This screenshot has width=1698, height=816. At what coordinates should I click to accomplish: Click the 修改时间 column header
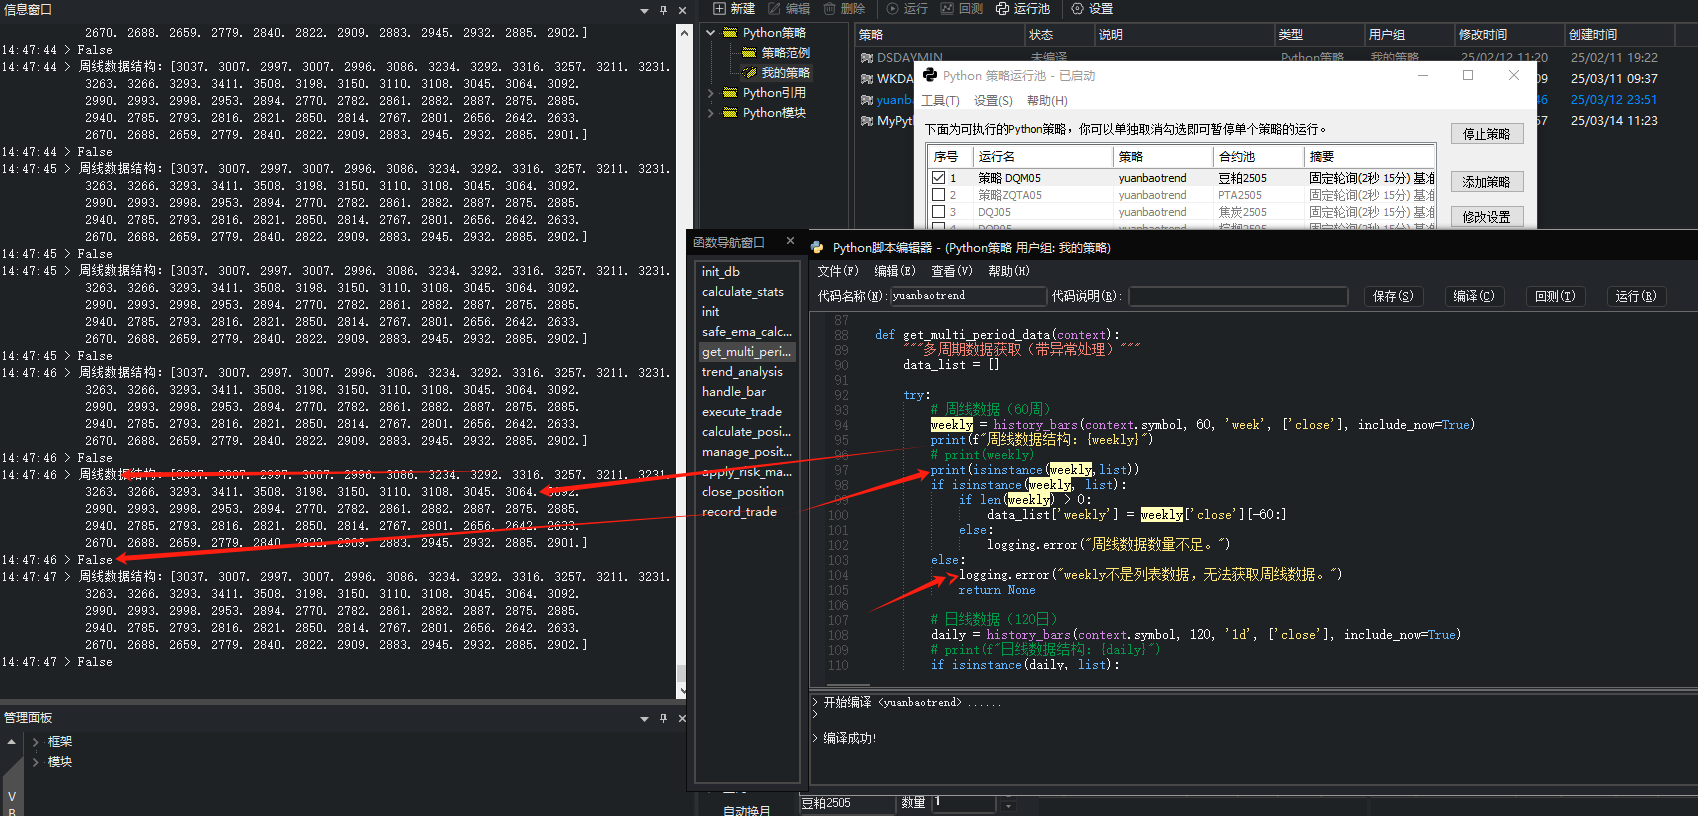[x=1509, y=34]
